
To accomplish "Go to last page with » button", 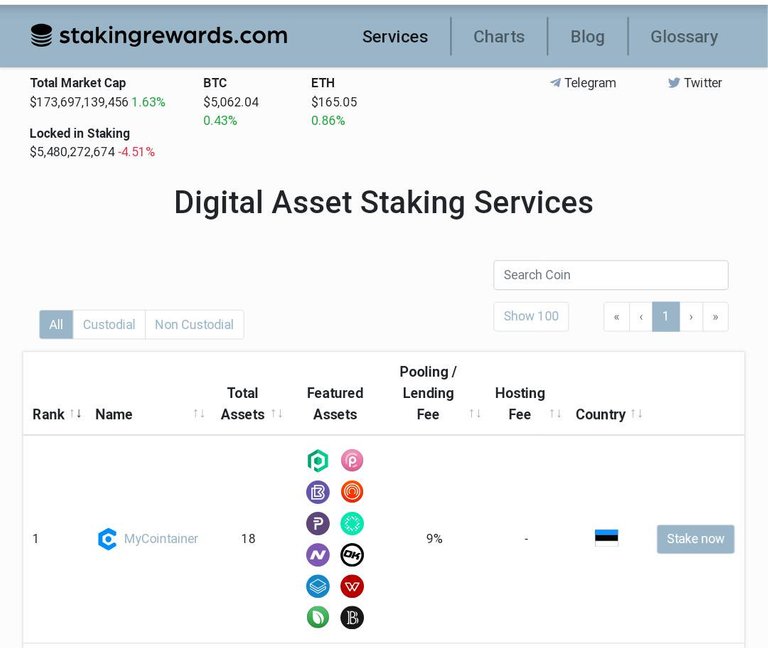I will tap(715, 317).
